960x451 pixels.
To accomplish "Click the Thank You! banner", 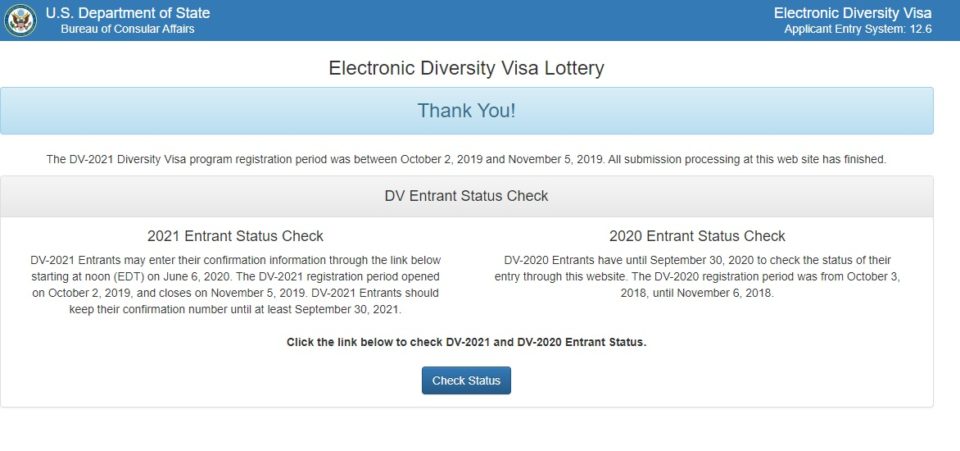I will pyautogui.click(x=467, y=111).
